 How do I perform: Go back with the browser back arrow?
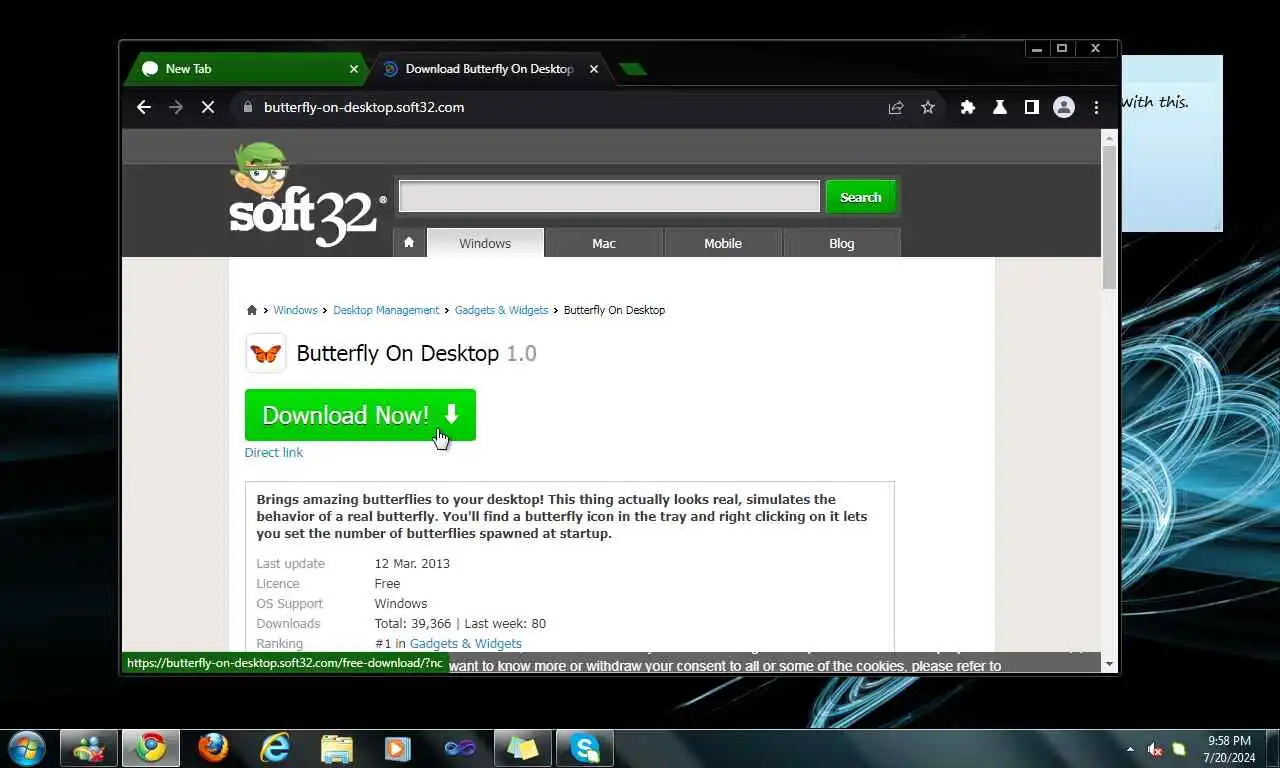point(144,107)
